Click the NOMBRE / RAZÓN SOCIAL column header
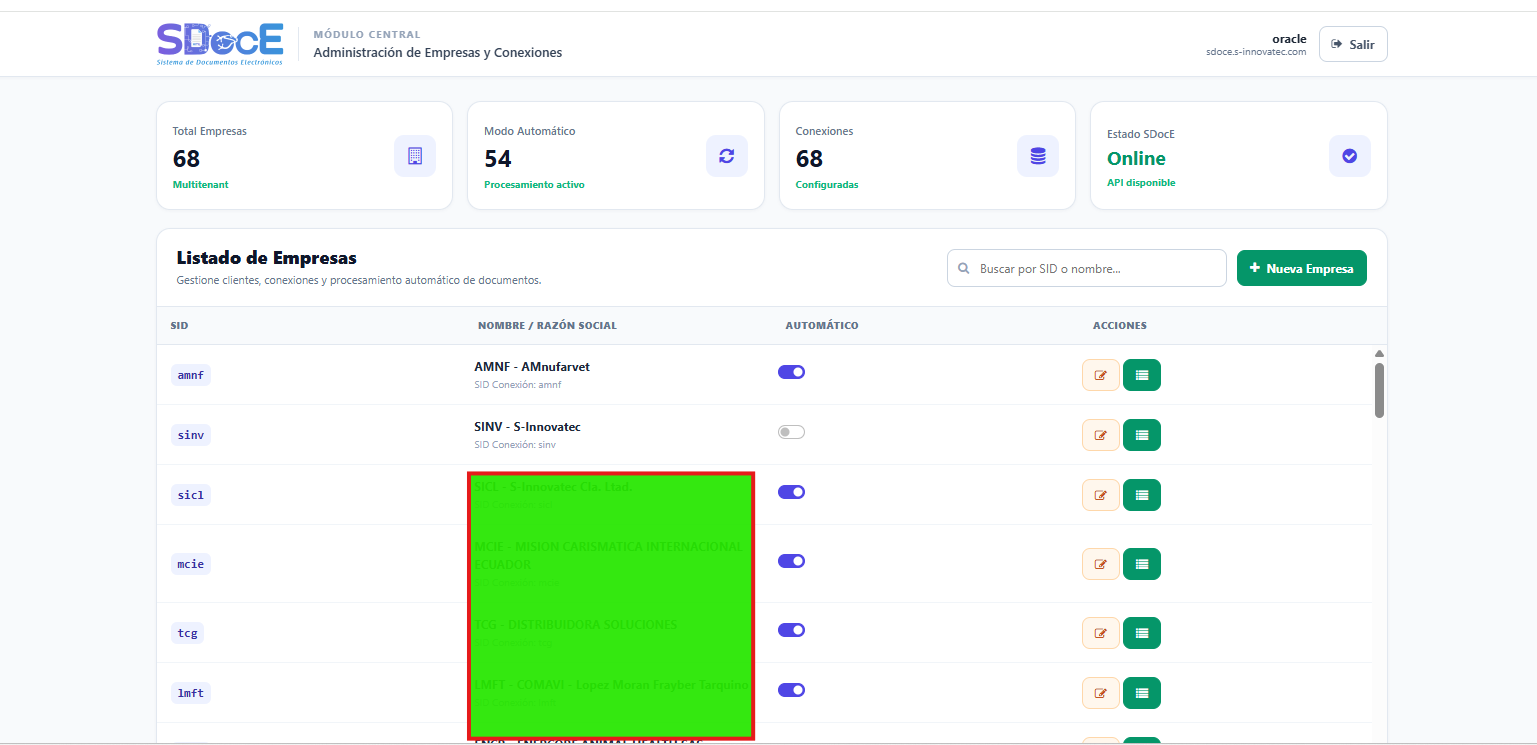This screenshot has width=1537, height=745. pos(547,326)
